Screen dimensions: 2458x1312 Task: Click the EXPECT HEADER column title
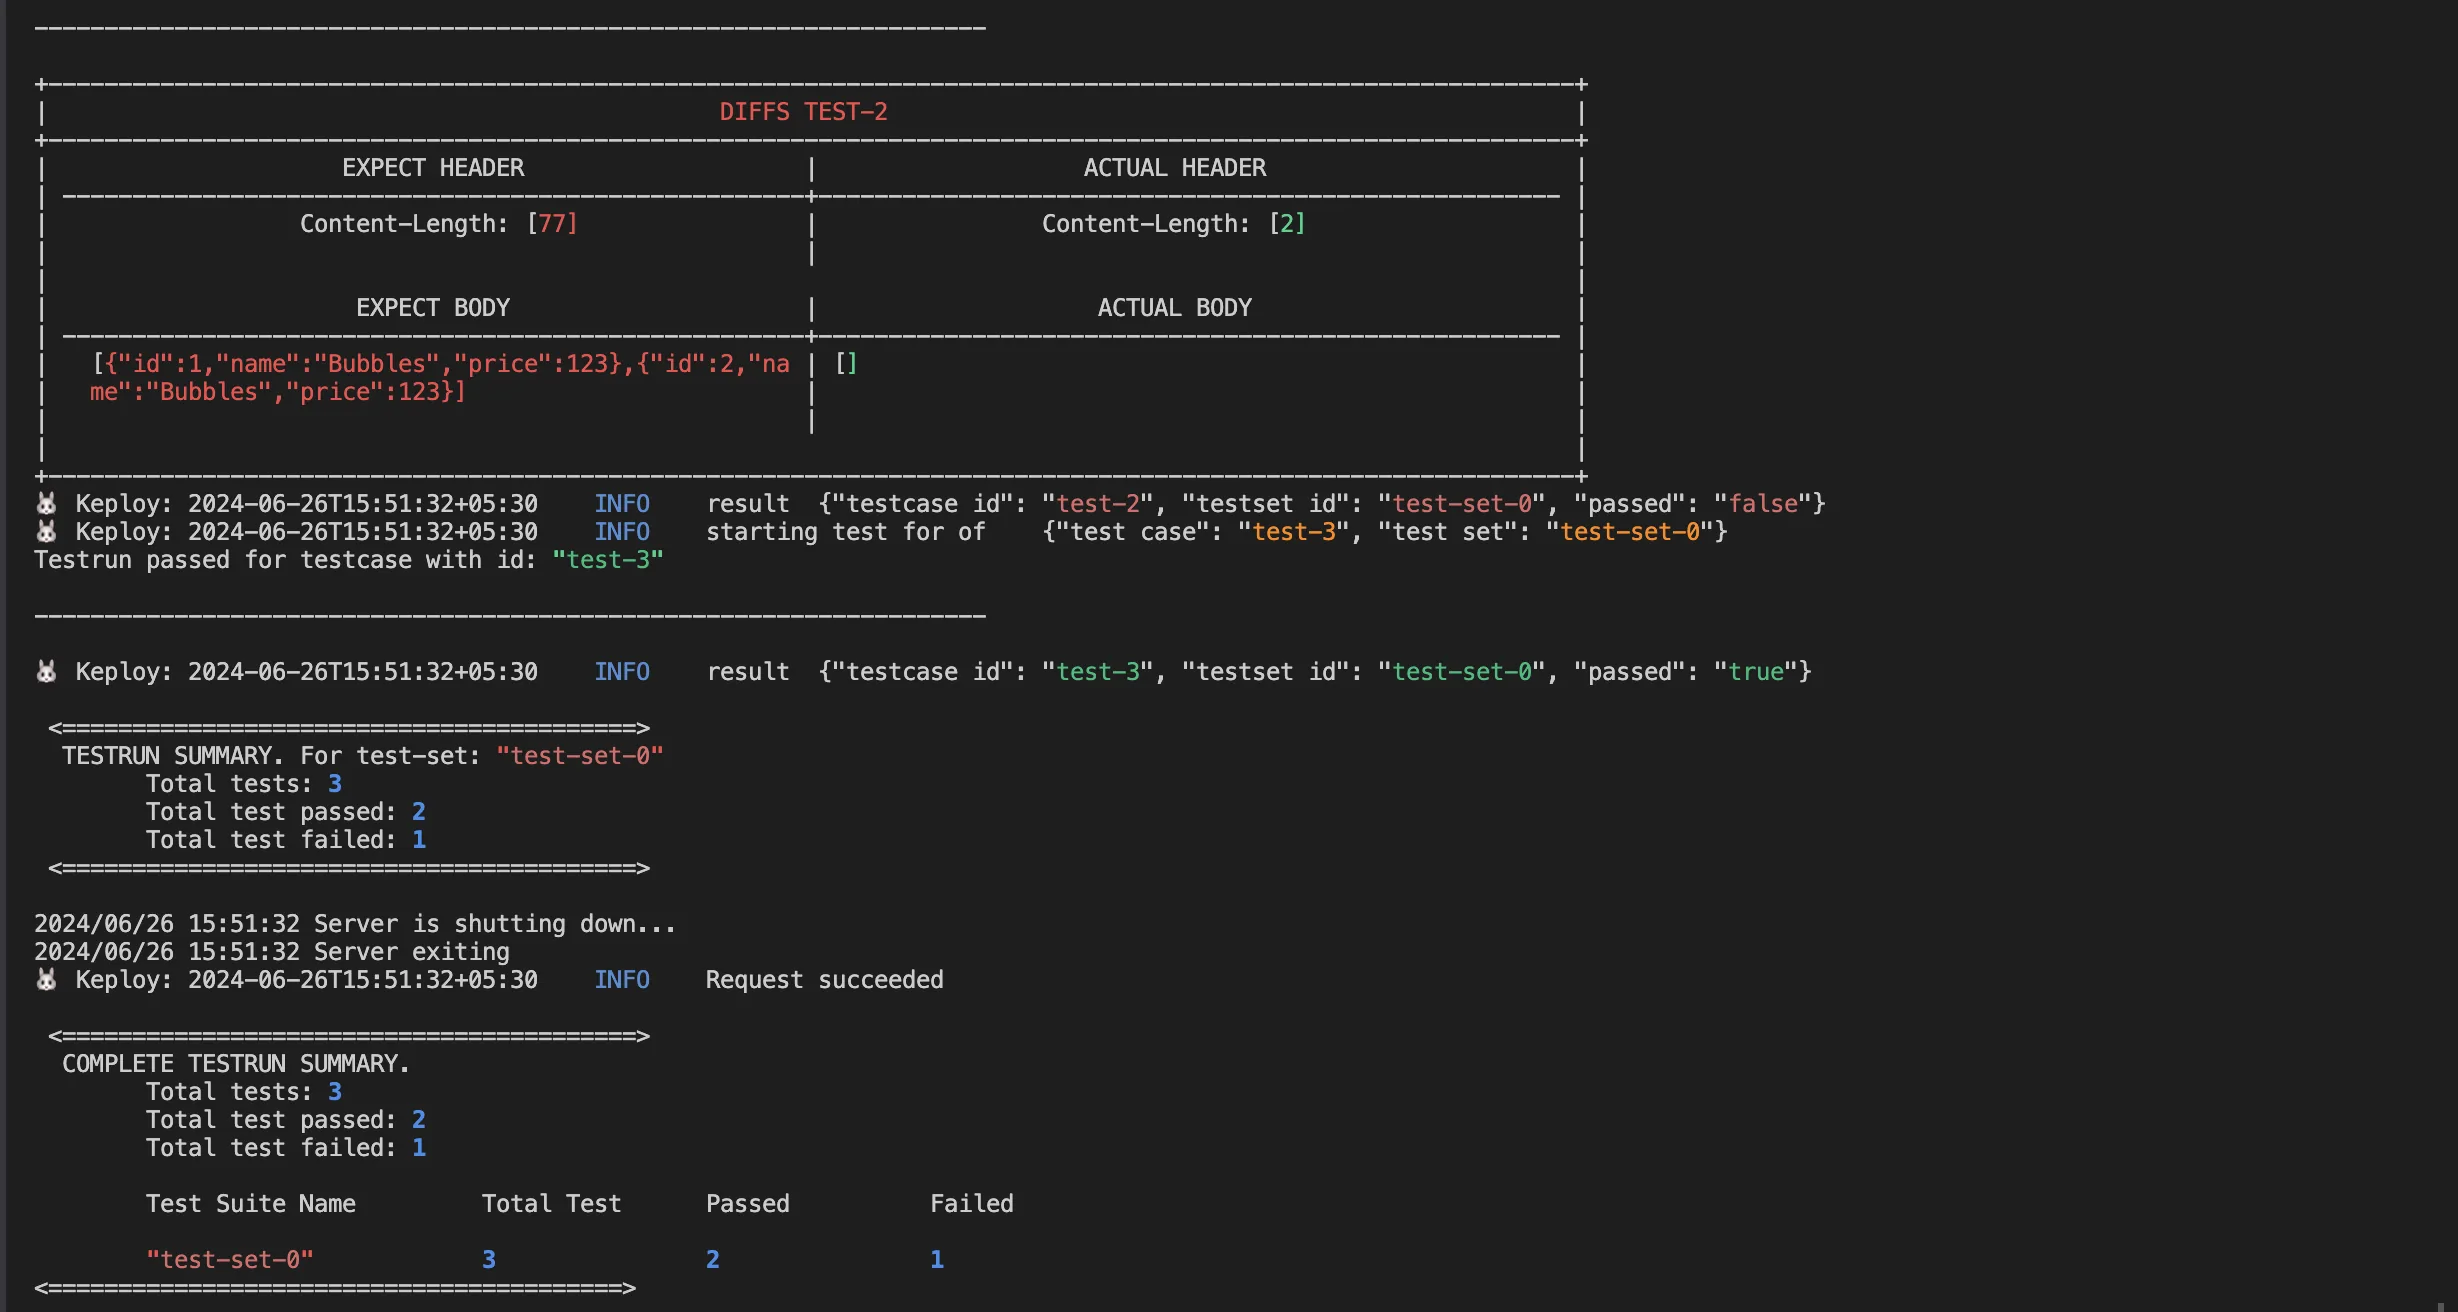[x=433, y=168]
